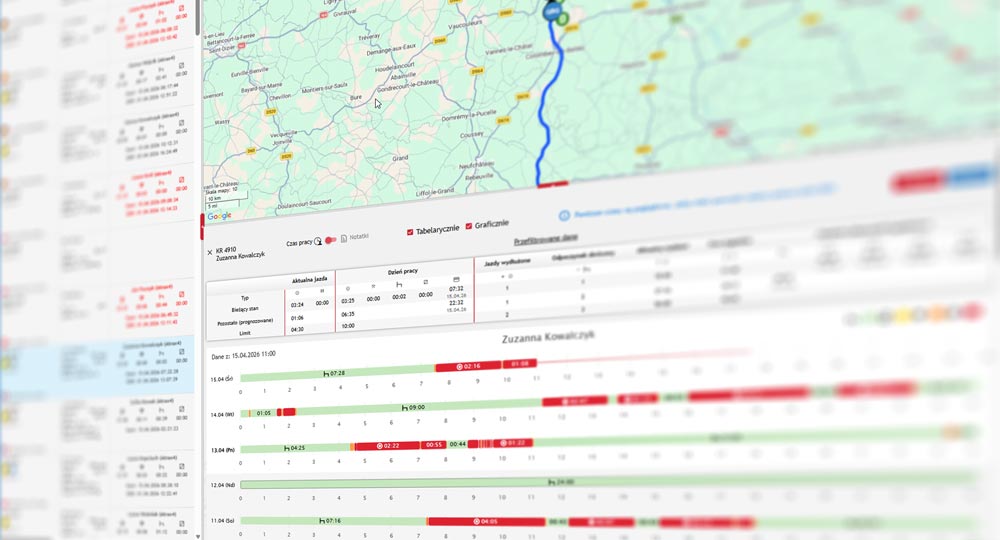Select the 07:16 rest bar on 11.04
1000x540 pixels.
[333, 520]
